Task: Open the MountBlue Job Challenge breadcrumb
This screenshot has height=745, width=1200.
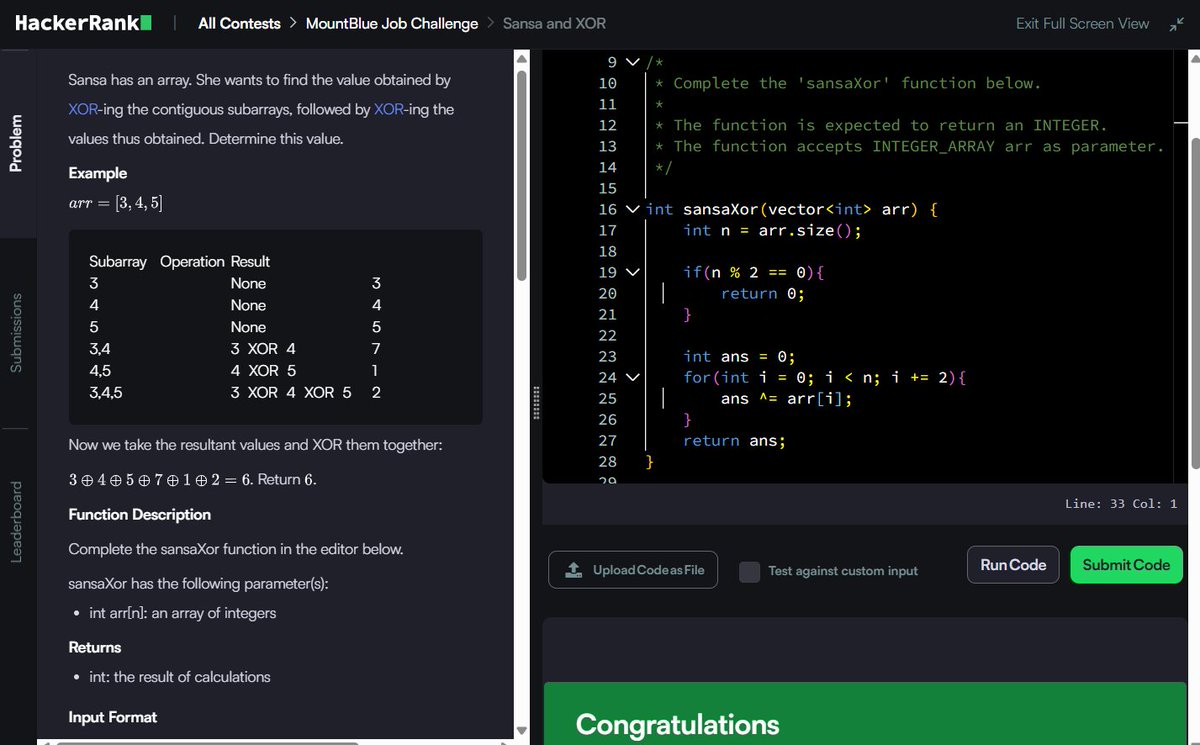Action: pos(392,23)
